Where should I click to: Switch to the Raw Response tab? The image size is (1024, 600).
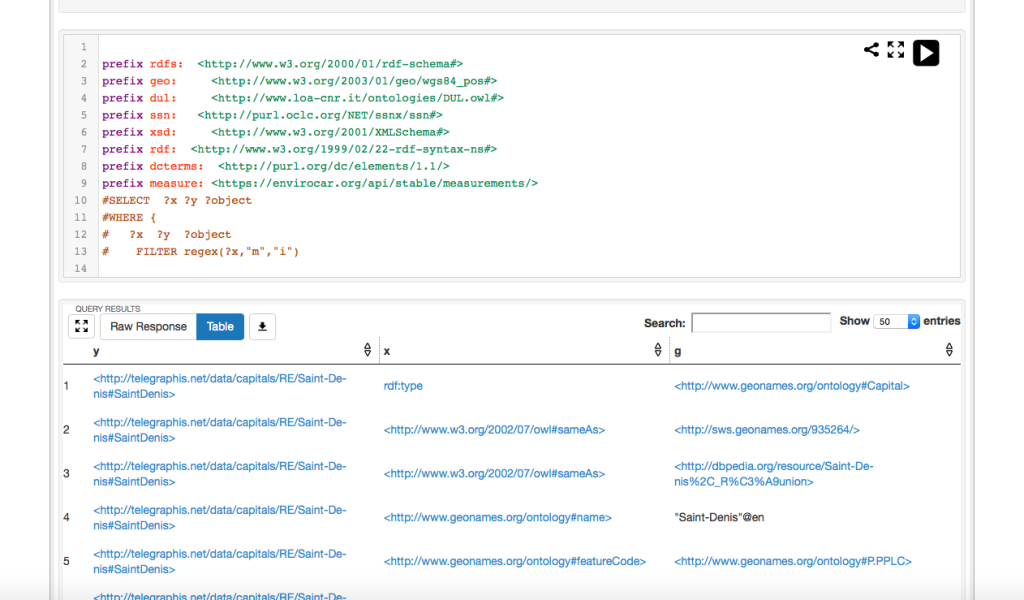coord(147,326)
